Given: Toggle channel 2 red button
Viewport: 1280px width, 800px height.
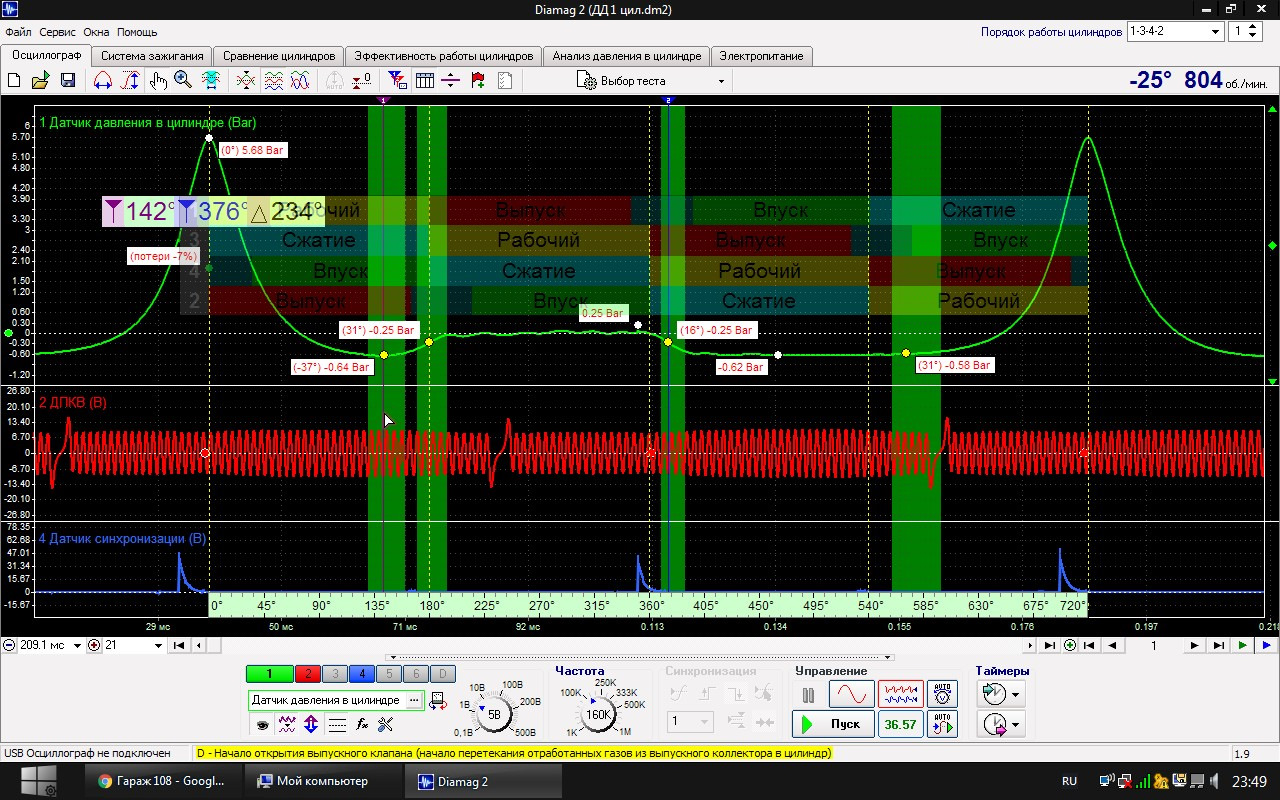Looking at the screenshot, I should pos(308,674).
